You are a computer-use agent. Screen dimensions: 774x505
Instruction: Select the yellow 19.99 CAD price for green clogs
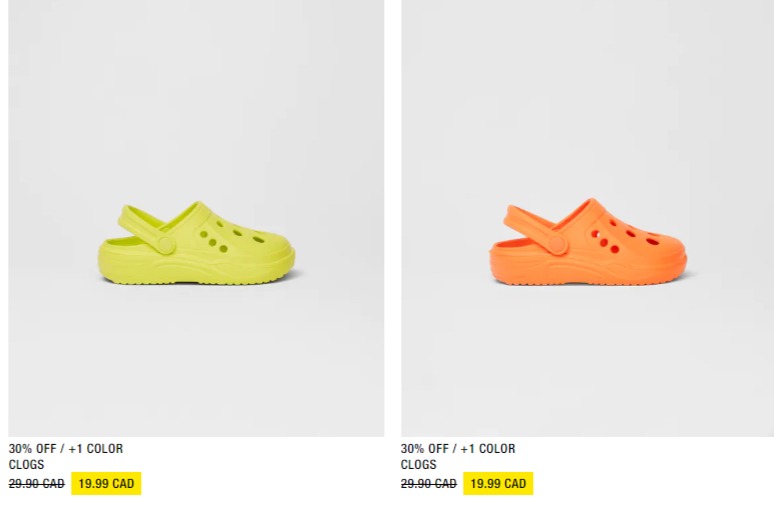click(106, 483)
